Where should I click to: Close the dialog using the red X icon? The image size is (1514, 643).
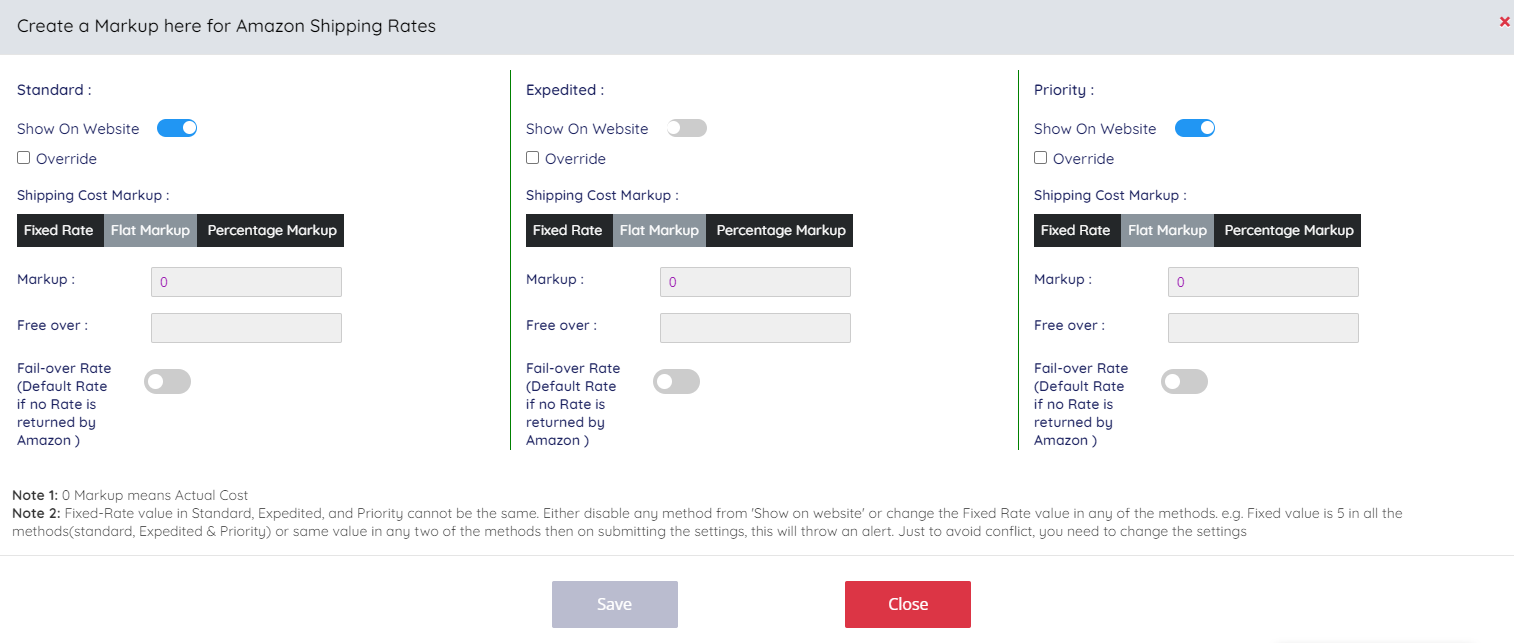[1504, 21]
